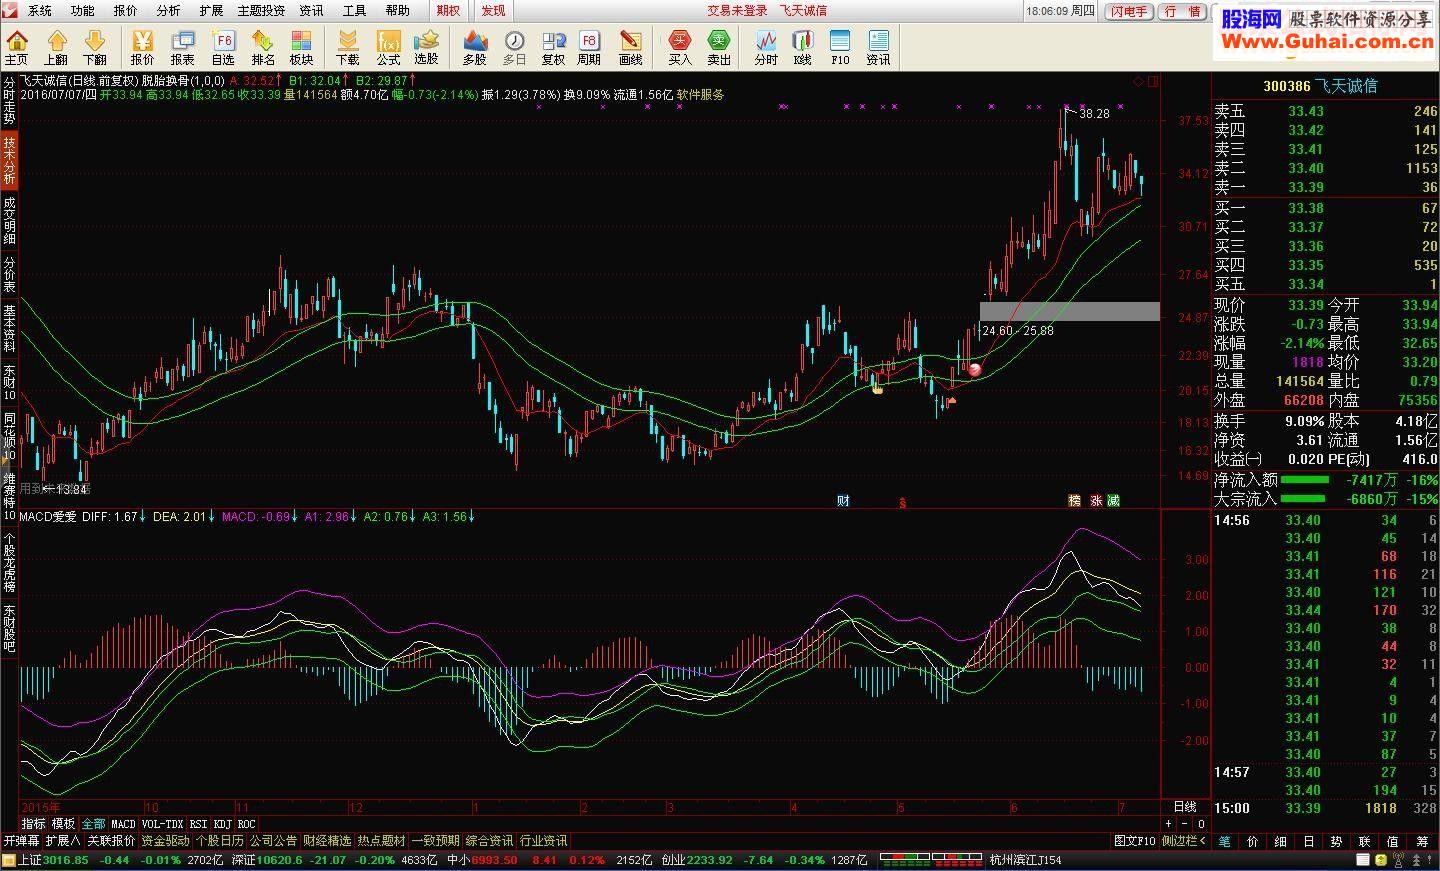Select the 笔 tick tab in right panel

pos(1225,842)
